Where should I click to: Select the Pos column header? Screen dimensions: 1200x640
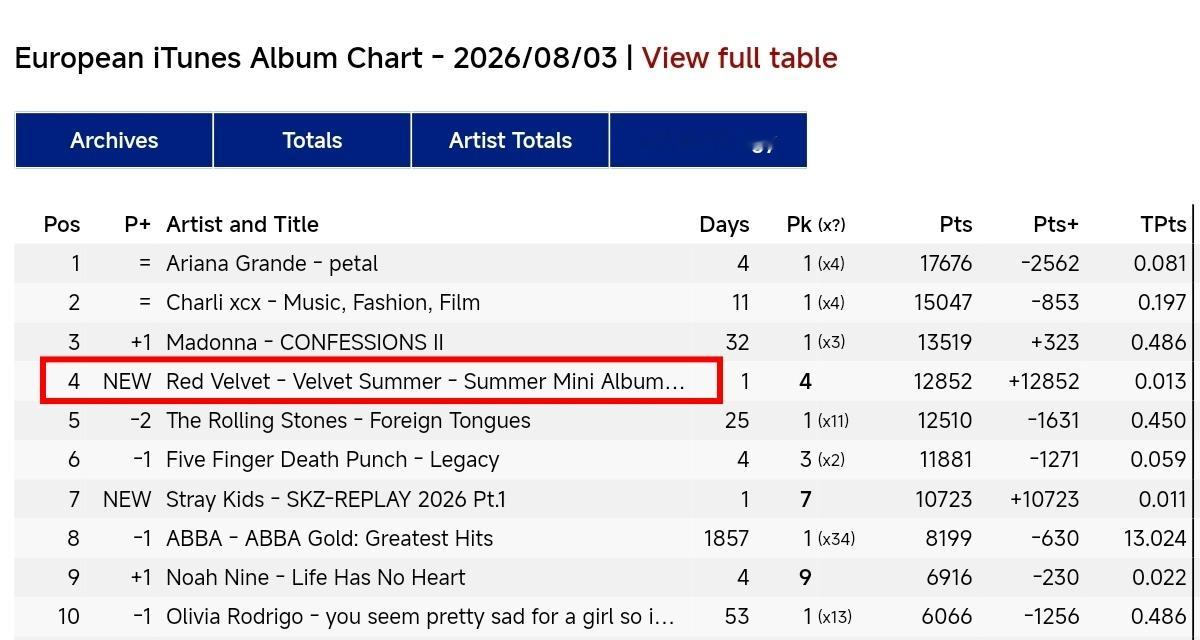tap(62, 224)
